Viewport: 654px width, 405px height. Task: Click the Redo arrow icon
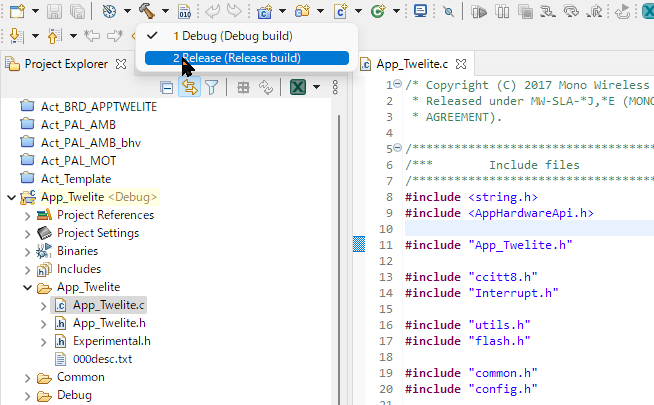(234, 11)
